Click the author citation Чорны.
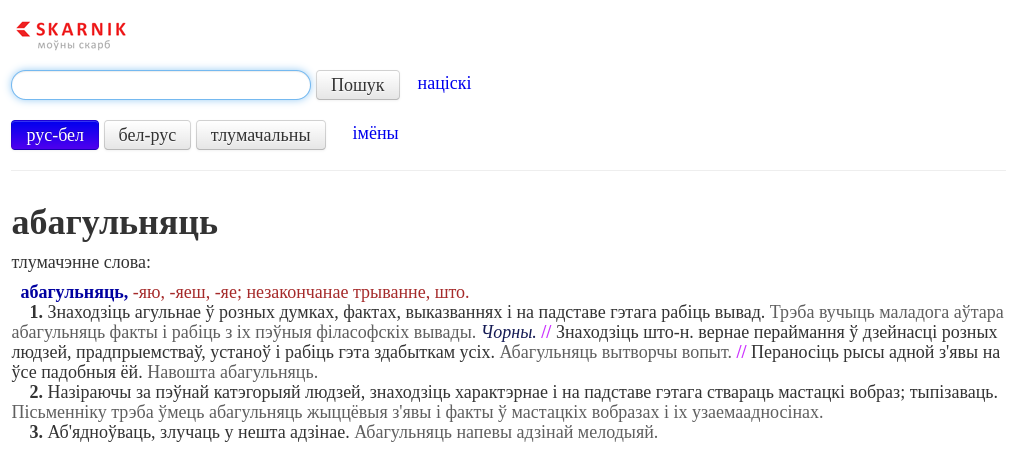Image resolution: width=1021 pixels, height=457 pixels. point(509,333)
